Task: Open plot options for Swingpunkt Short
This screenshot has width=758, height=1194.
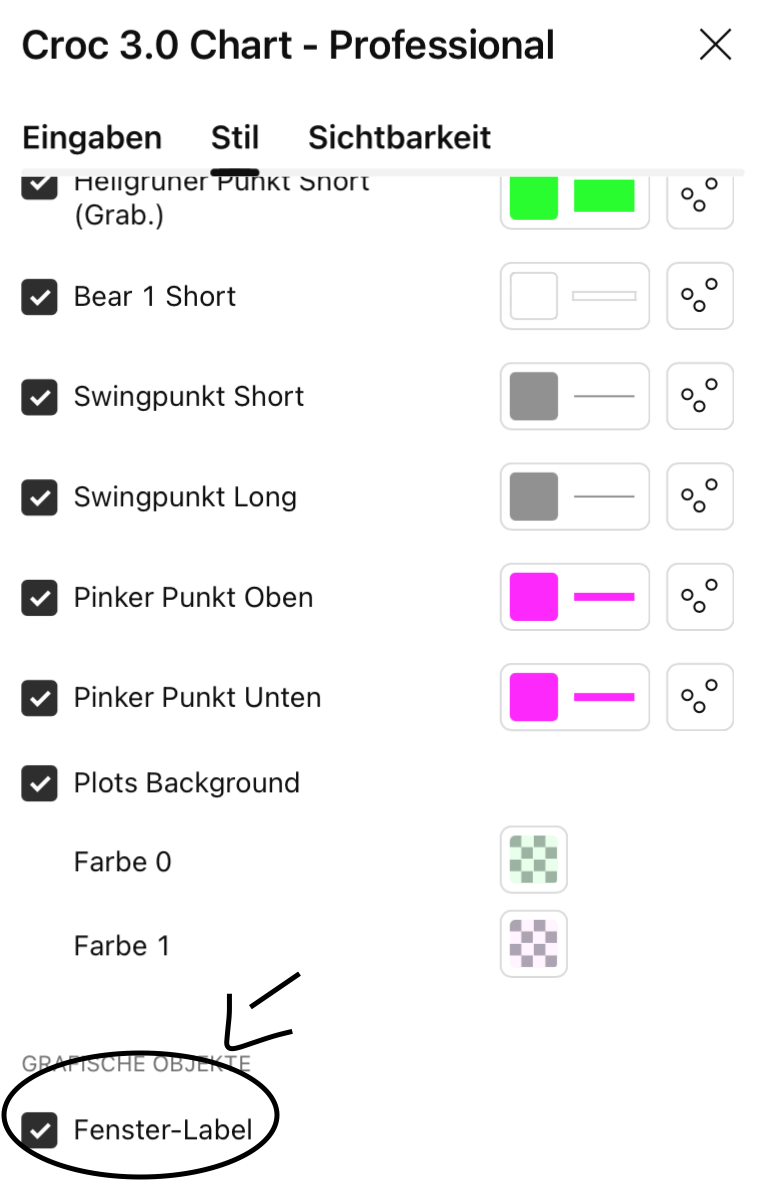Action: [x=700, y=396]
